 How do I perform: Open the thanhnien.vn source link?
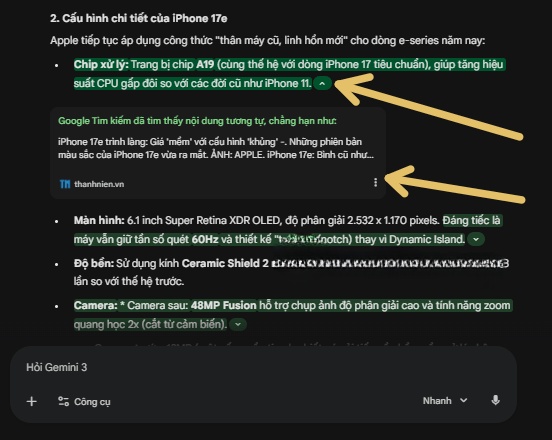point(99,184)
